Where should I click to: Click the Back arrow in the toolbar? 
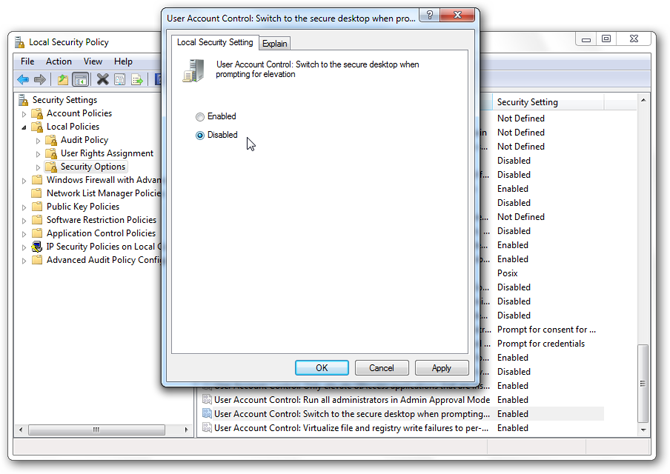pos(23,79)
